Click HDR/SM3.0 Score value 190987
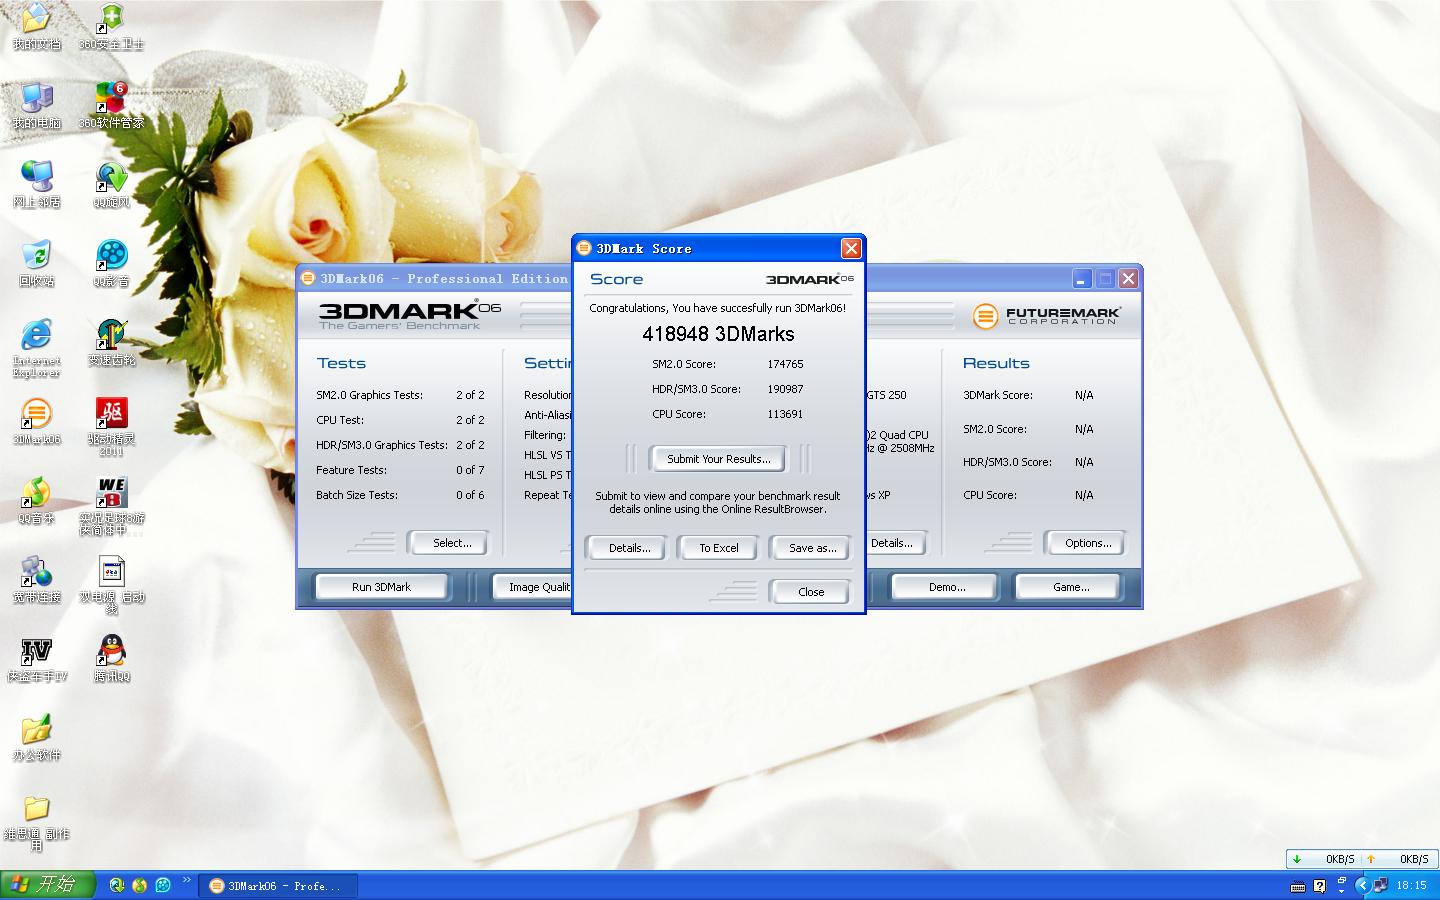This screenshot has height=900, width=1440. pos(785,389)
